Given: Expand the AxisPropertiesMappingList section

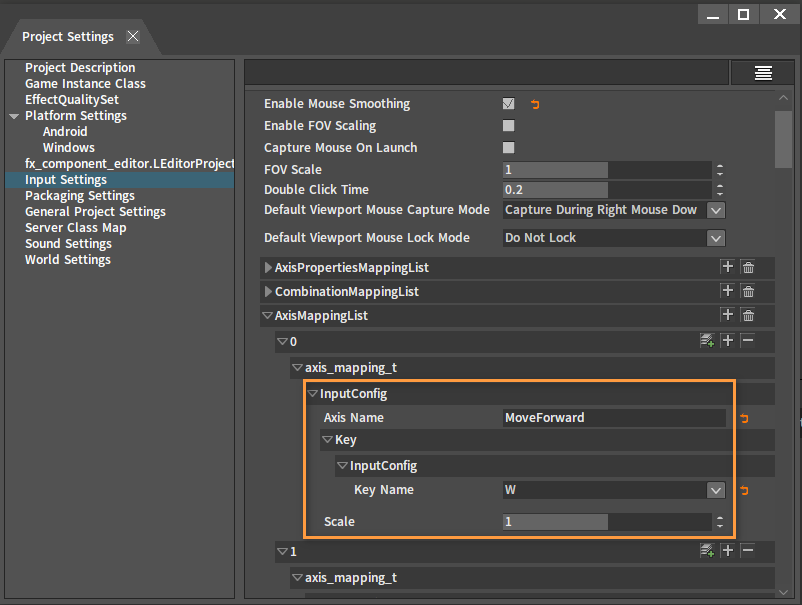Looking at the screenshot, I should click(x=268, y=267).
